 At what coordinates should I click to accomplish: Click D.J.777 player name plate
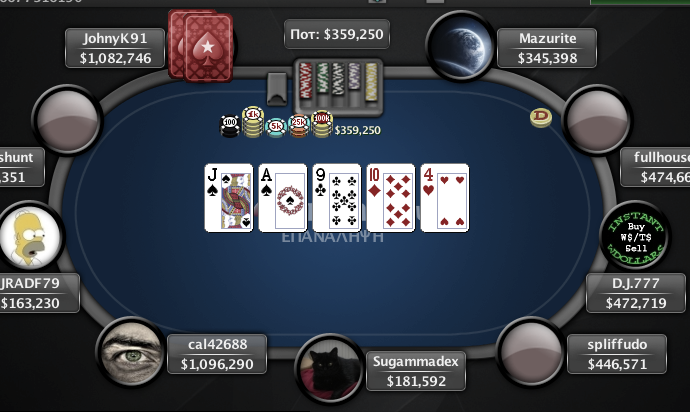[x=636, y=293]
